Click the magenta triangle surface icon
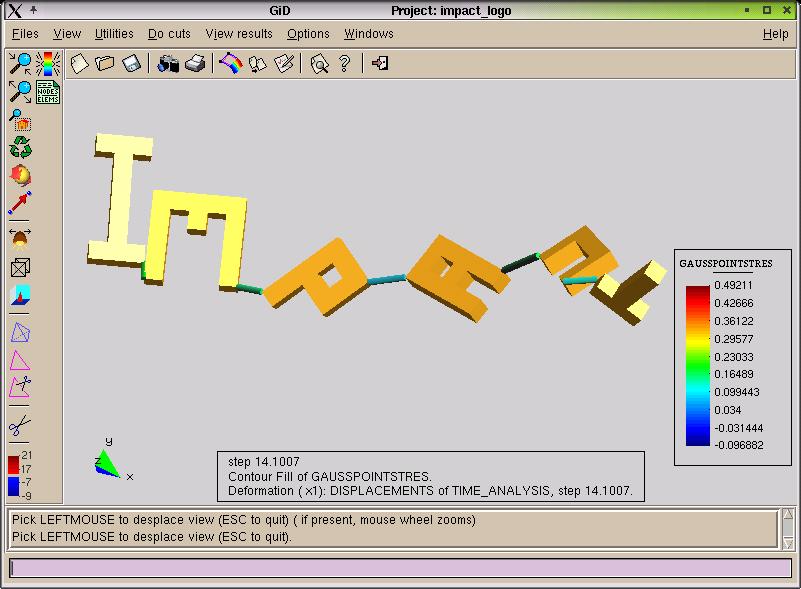Screen dimensions: 801x589 pos(20,360)
